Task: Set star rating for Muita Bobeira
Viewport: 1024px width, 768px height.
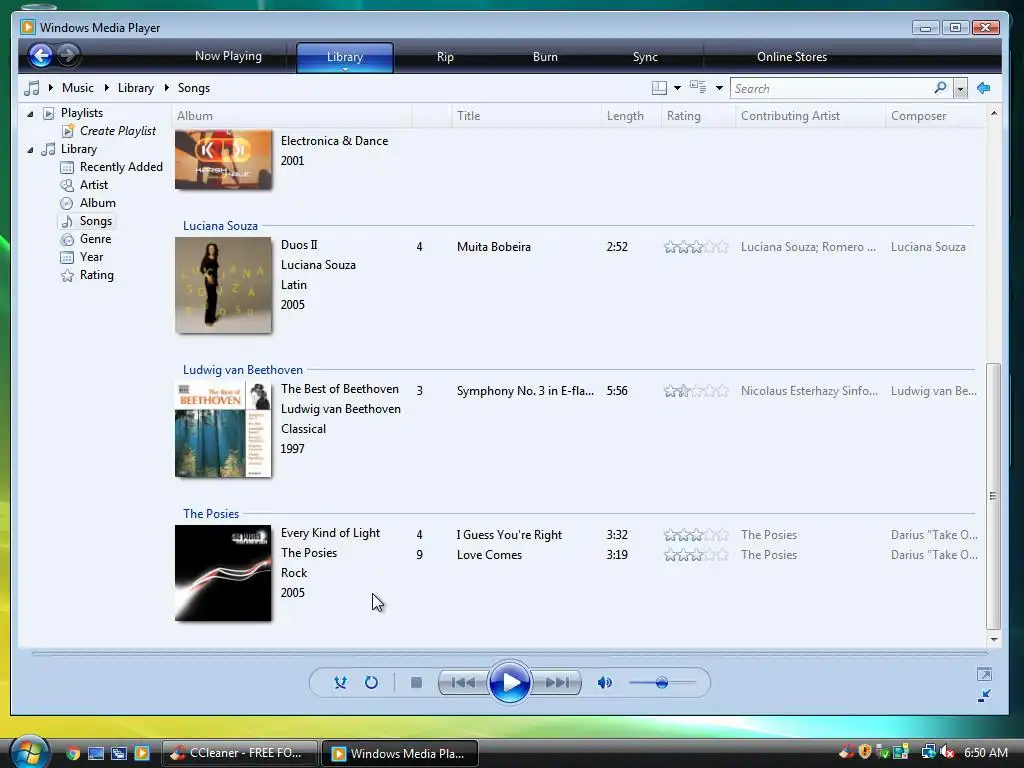Action: [x=696, y=247]
